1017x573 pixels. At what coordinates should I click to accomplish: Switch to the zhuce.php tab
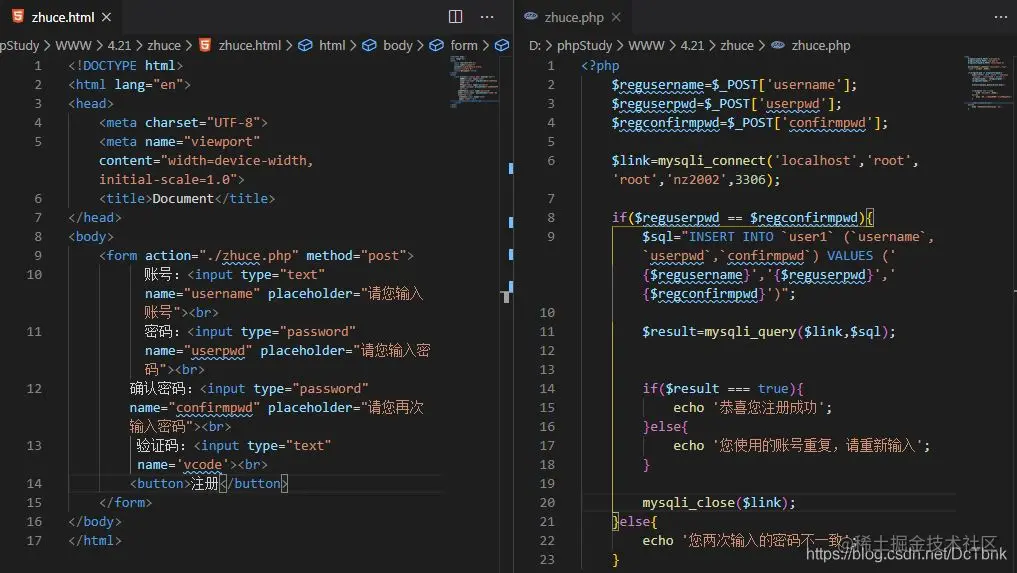tap(573, 17)
